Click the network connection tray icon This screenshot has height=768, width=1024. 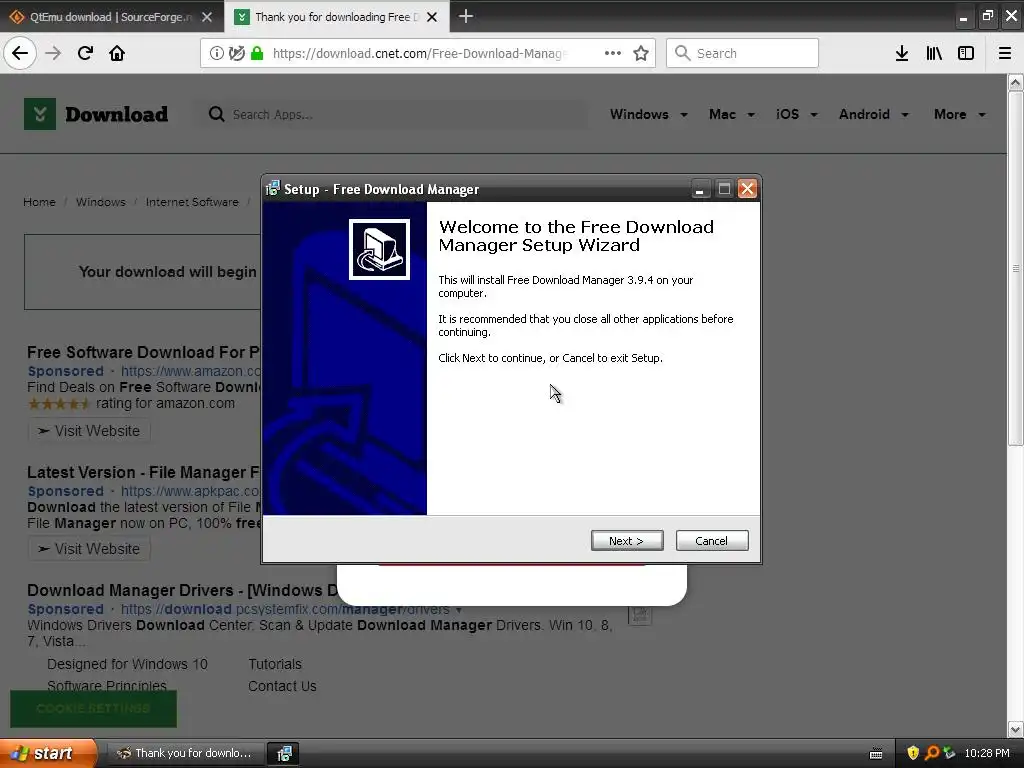[x=950, y=753]
